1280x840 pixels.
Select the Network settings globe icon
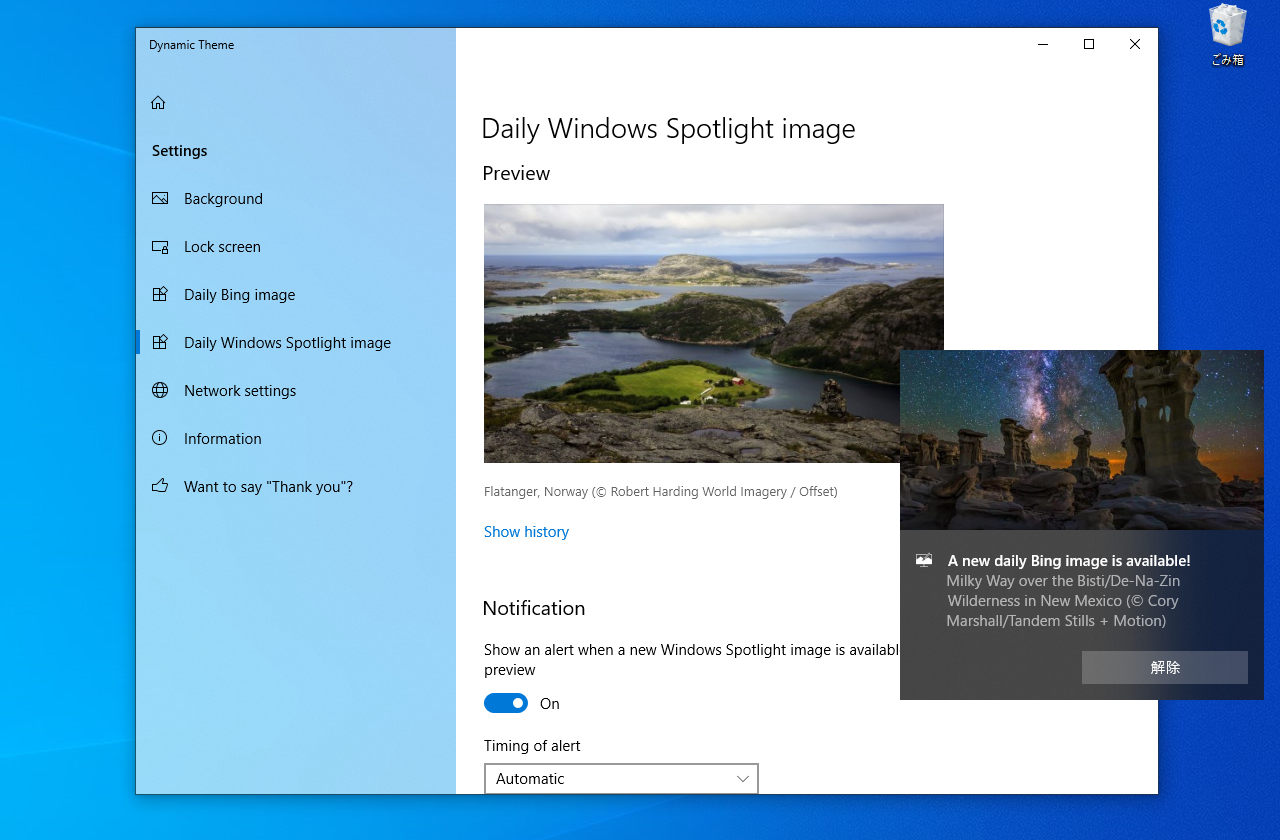click(160, 390)
